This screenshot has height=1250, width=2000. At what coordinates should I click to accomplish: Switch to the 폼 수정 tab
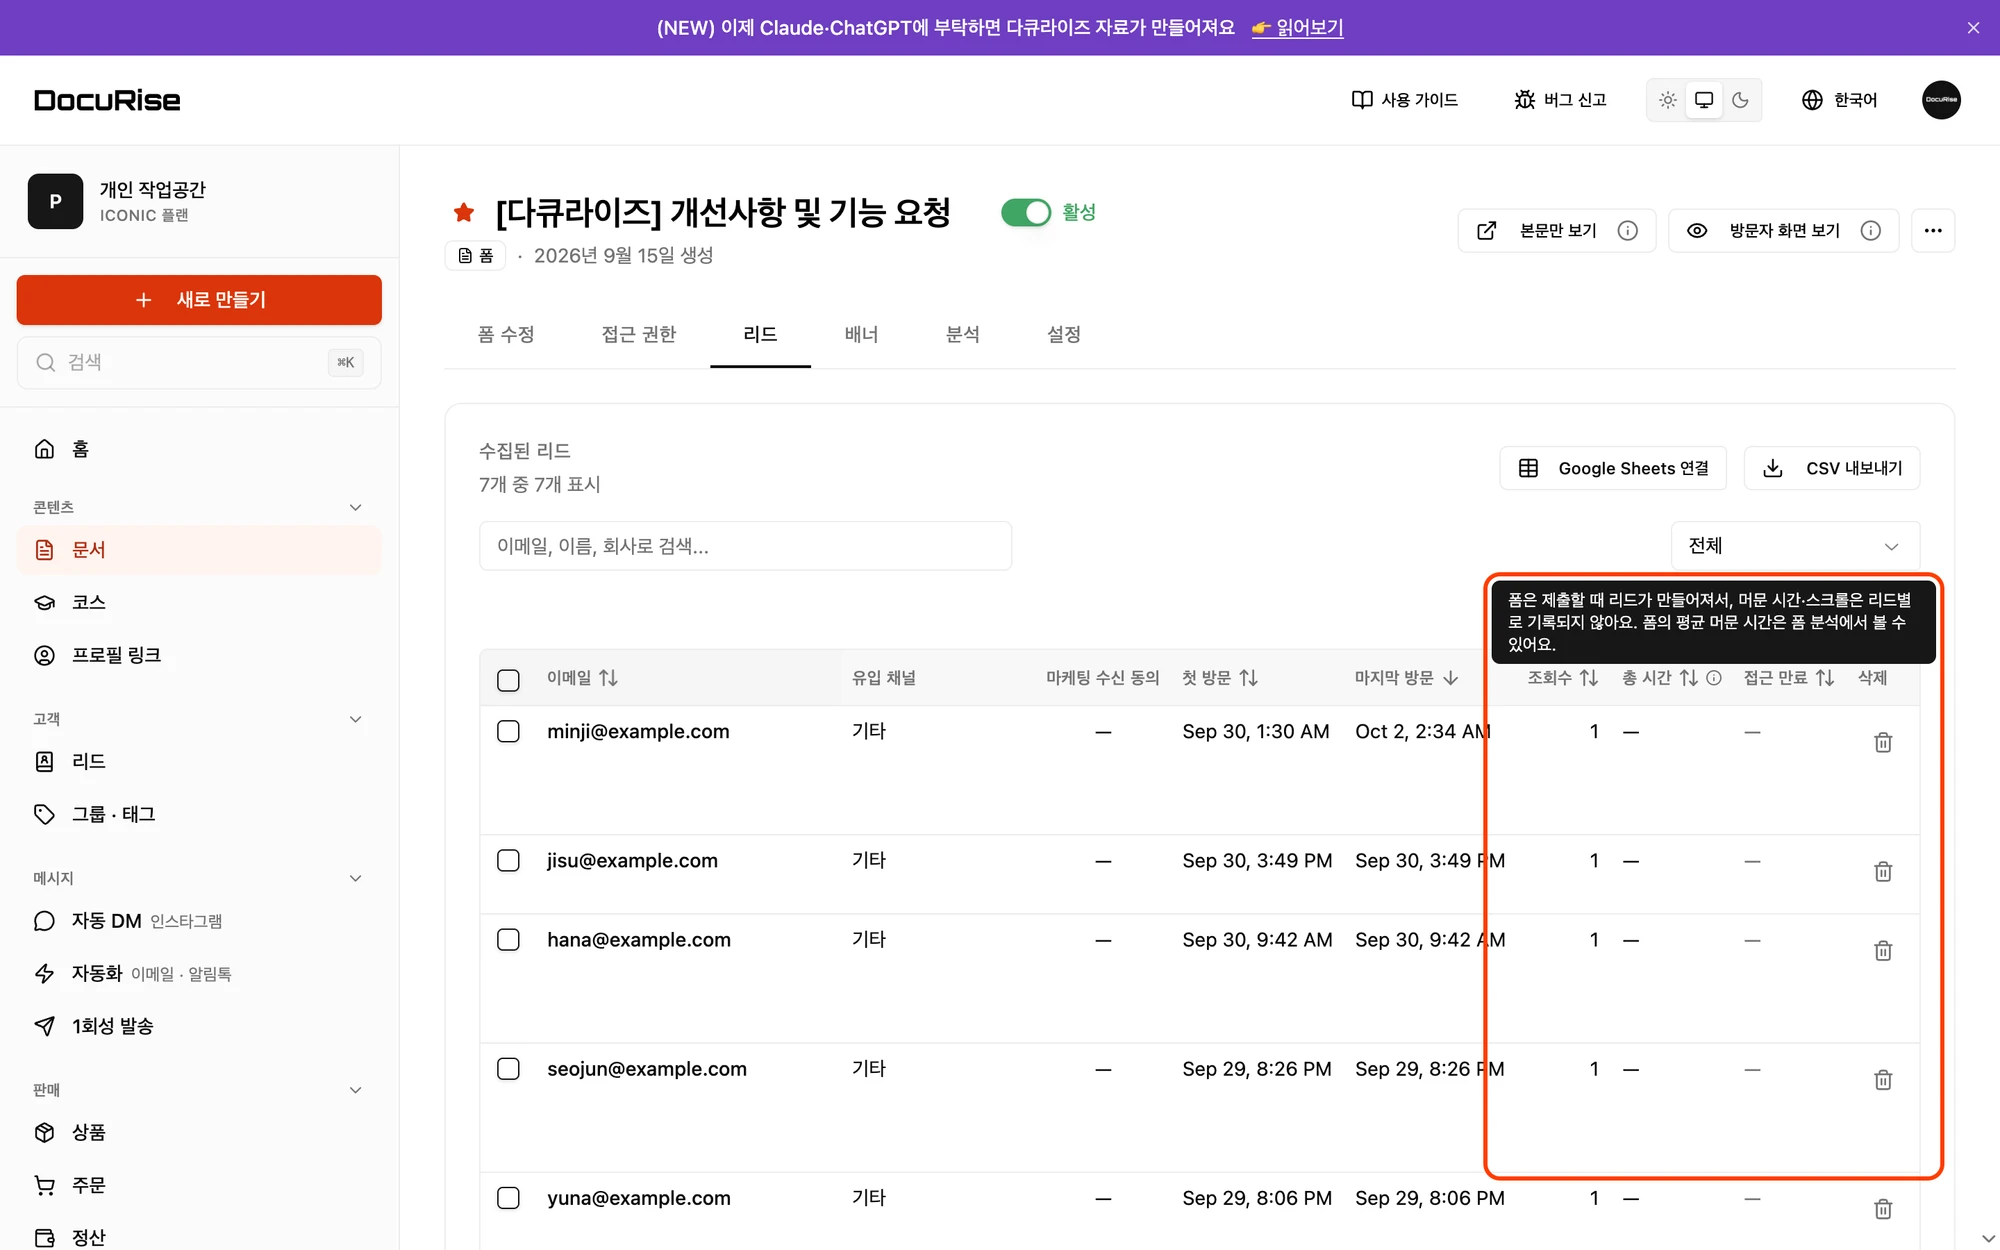coord(506,334)
